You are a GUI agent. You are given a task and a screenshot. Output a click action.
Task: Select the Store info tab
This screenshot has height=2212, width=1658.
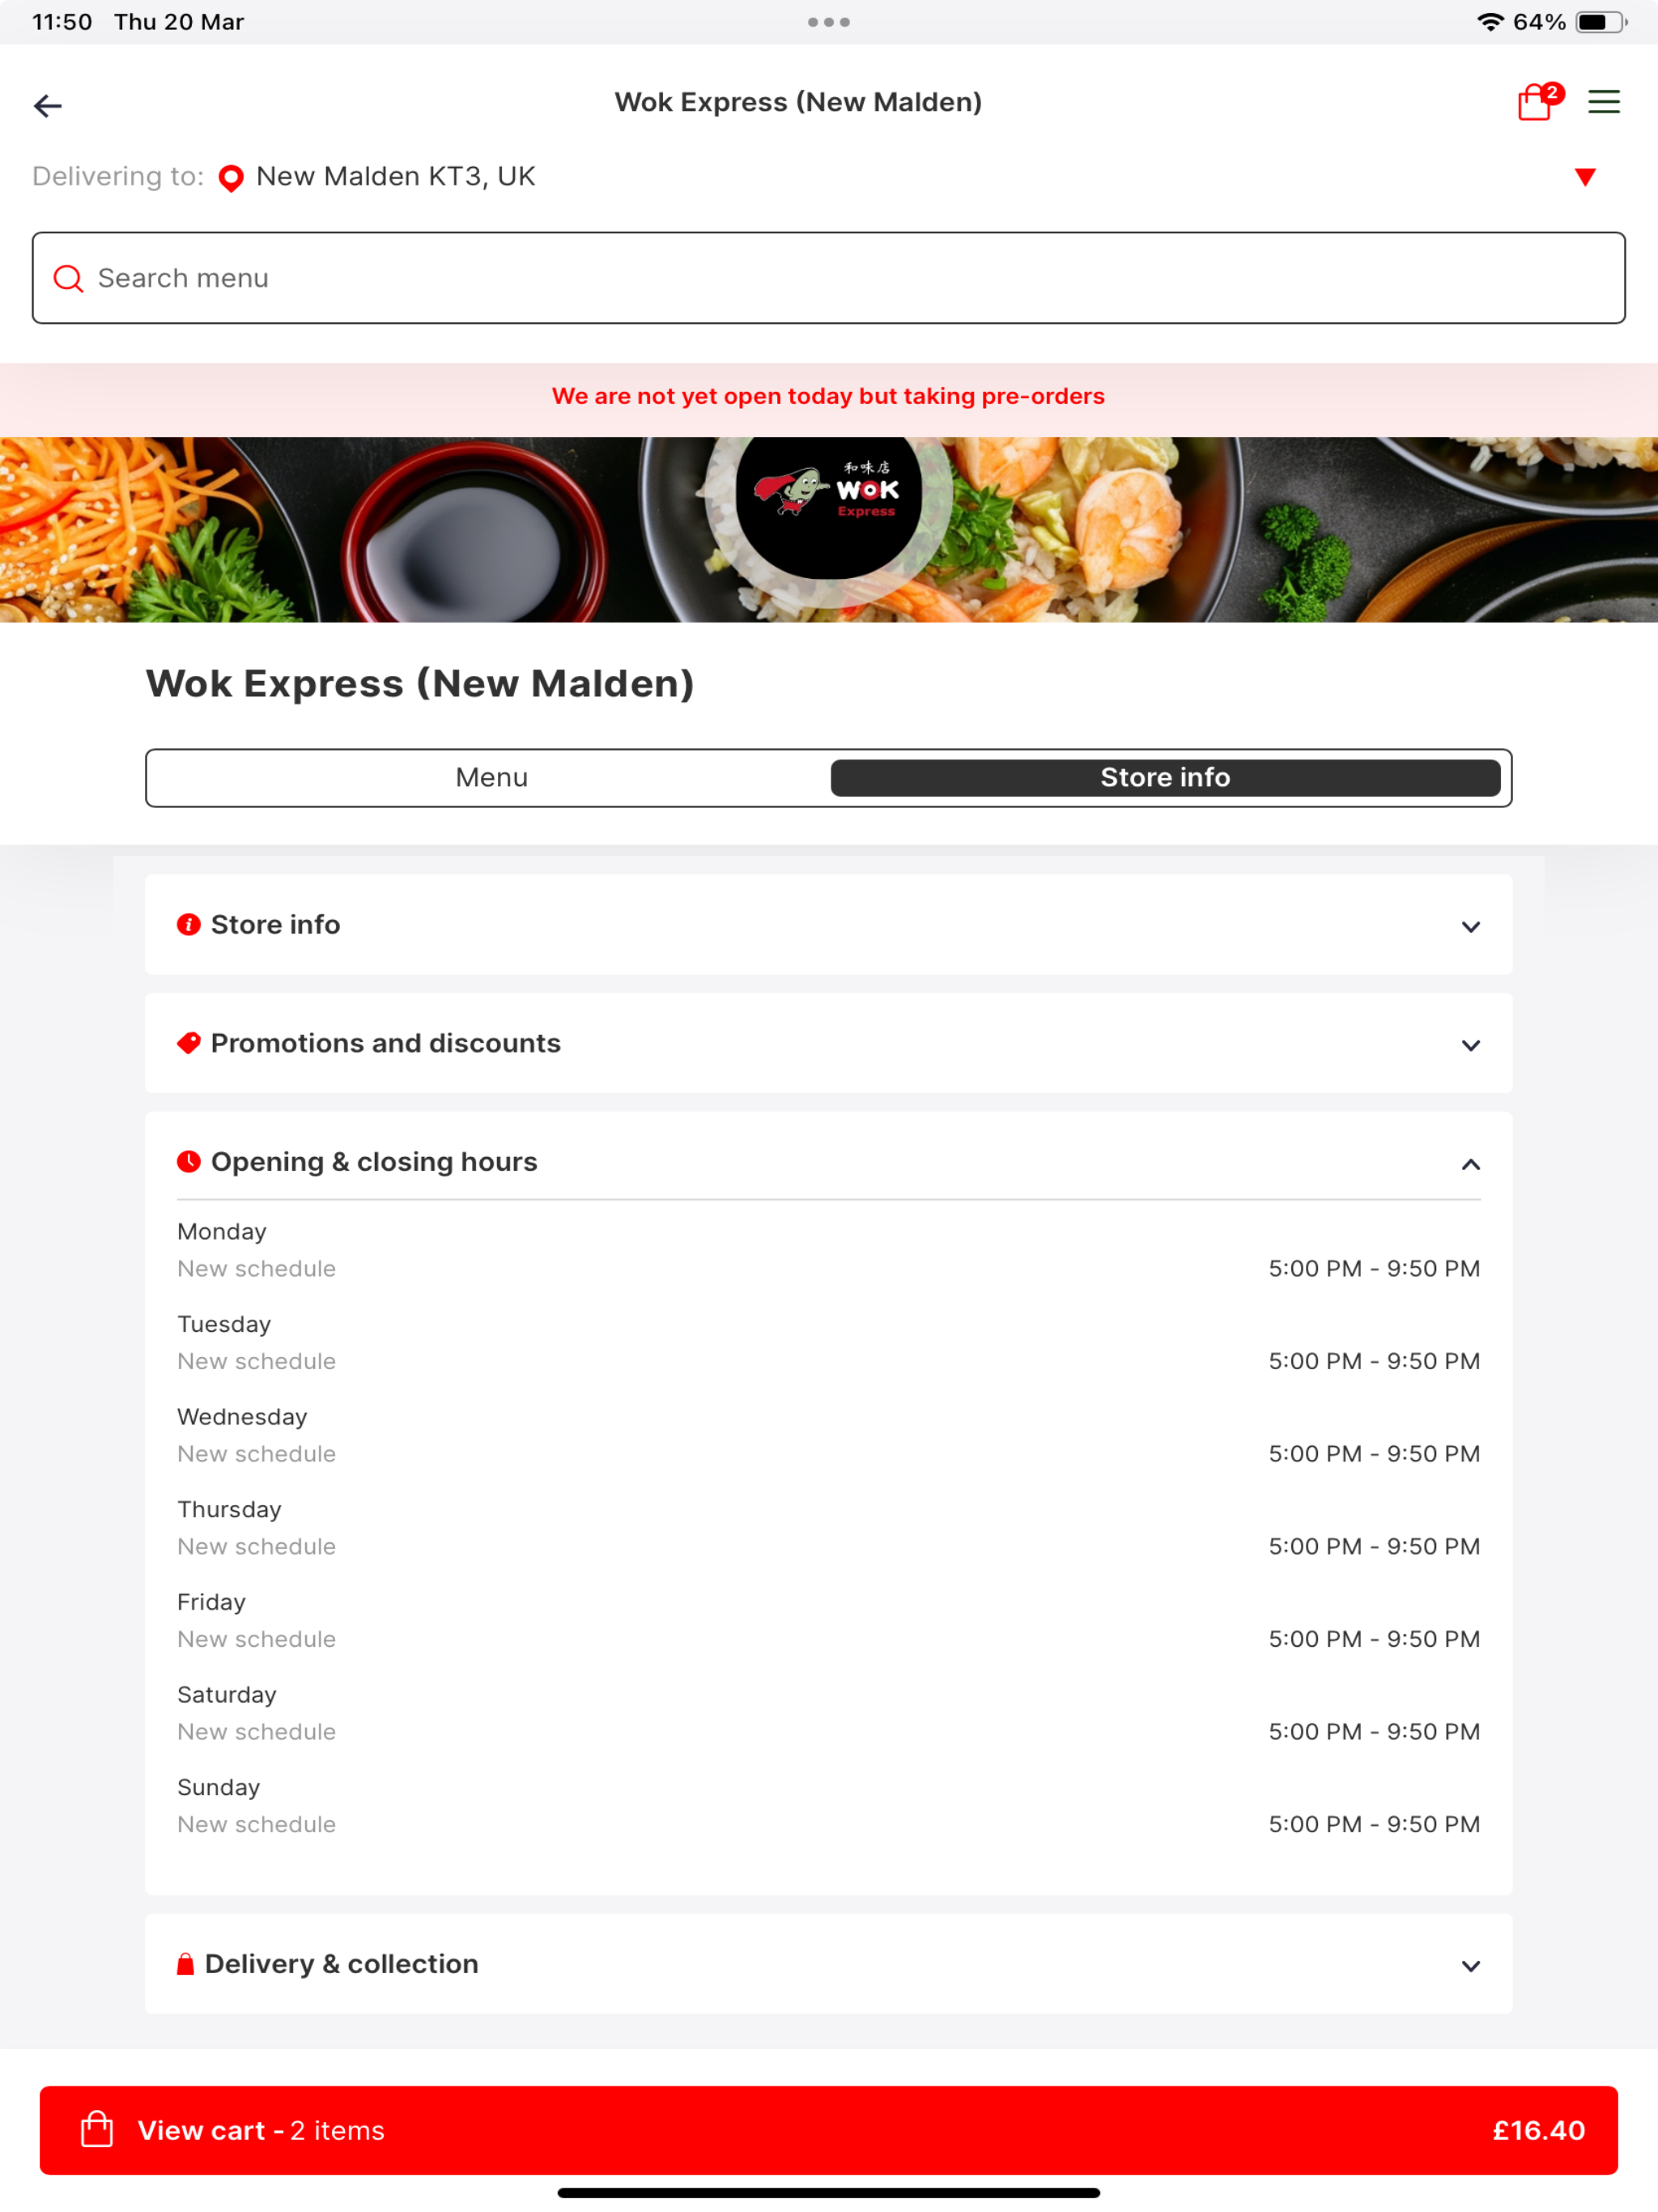pos(1166,778)
